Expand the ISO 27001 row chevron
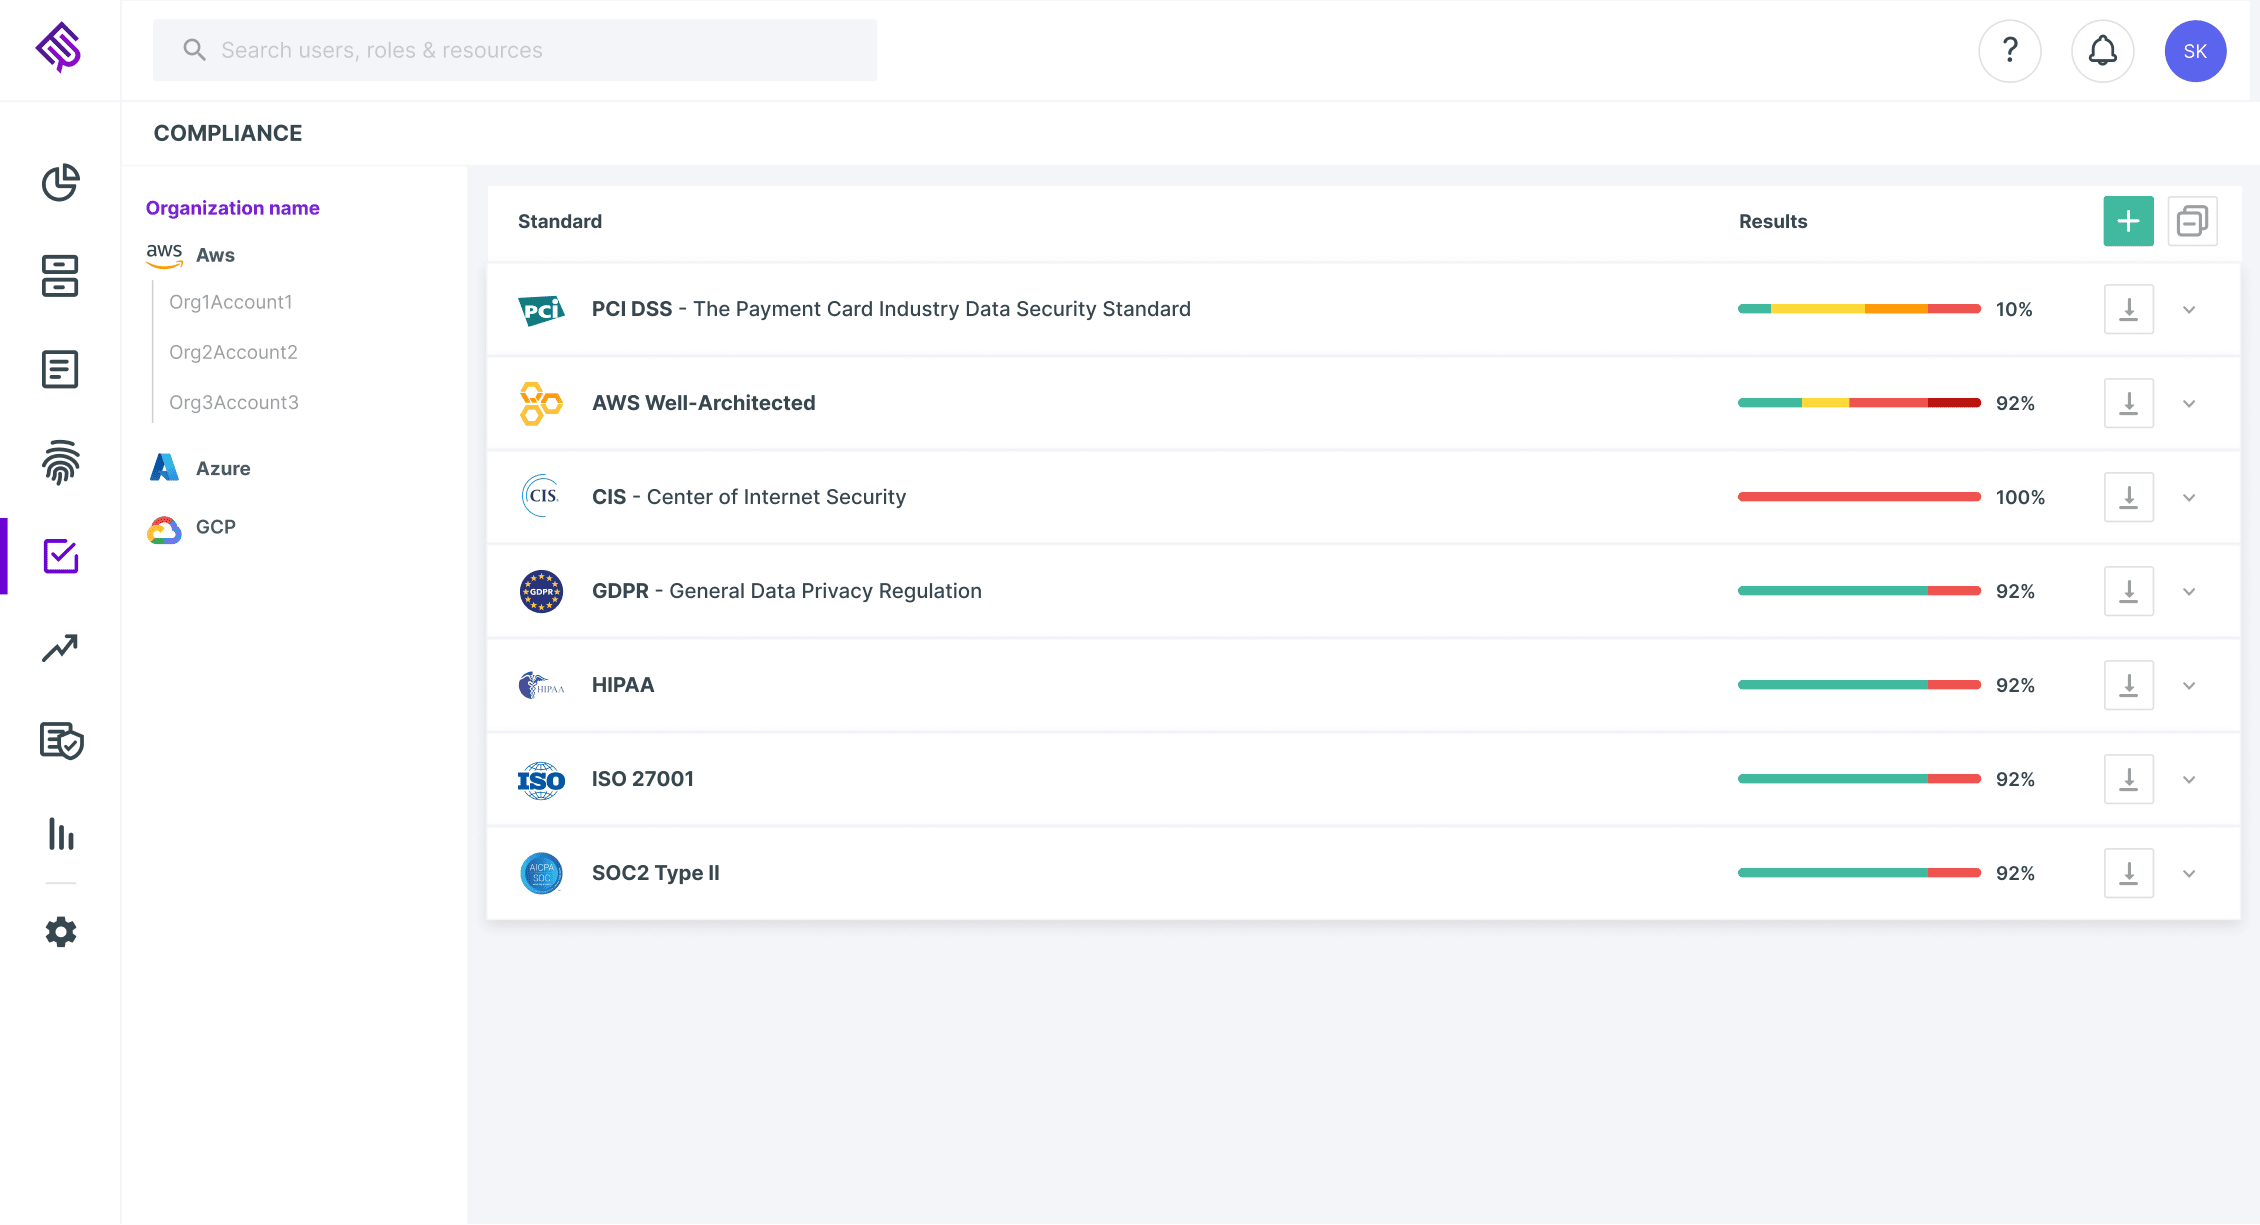 click(x=2189, y=780)
